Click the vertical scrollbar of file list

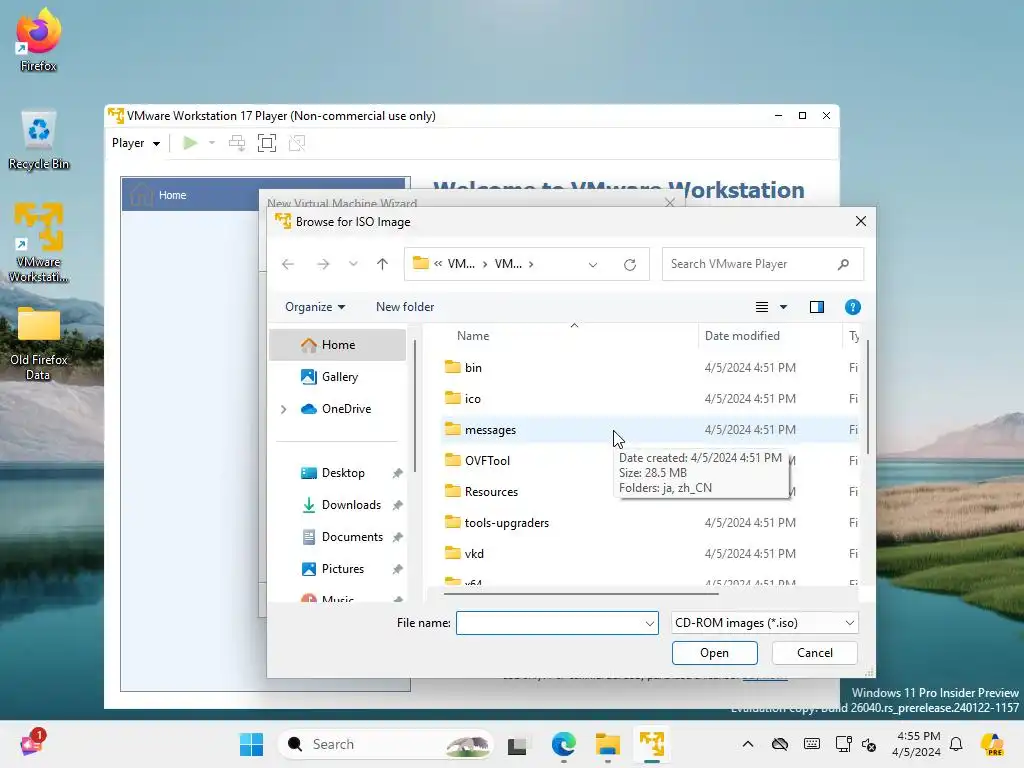868,397
